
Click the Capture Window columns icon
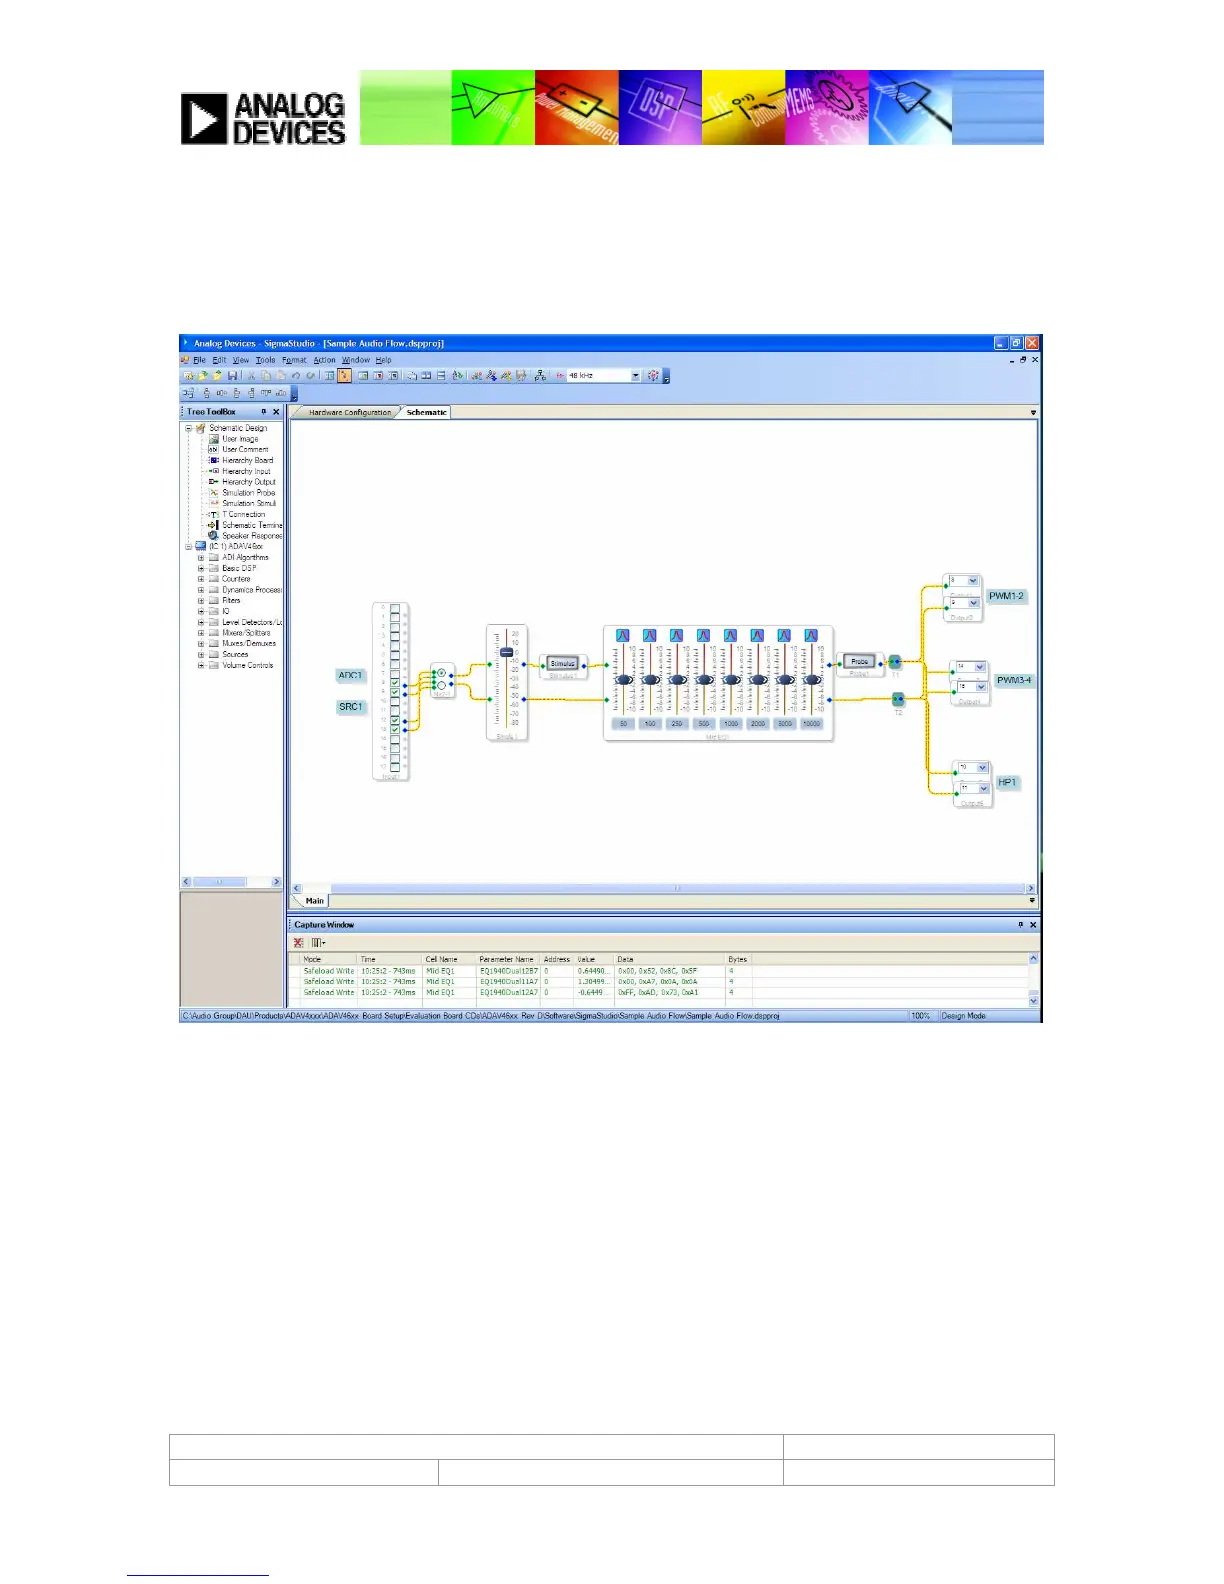pyautogui.click(x=317, y=942)
